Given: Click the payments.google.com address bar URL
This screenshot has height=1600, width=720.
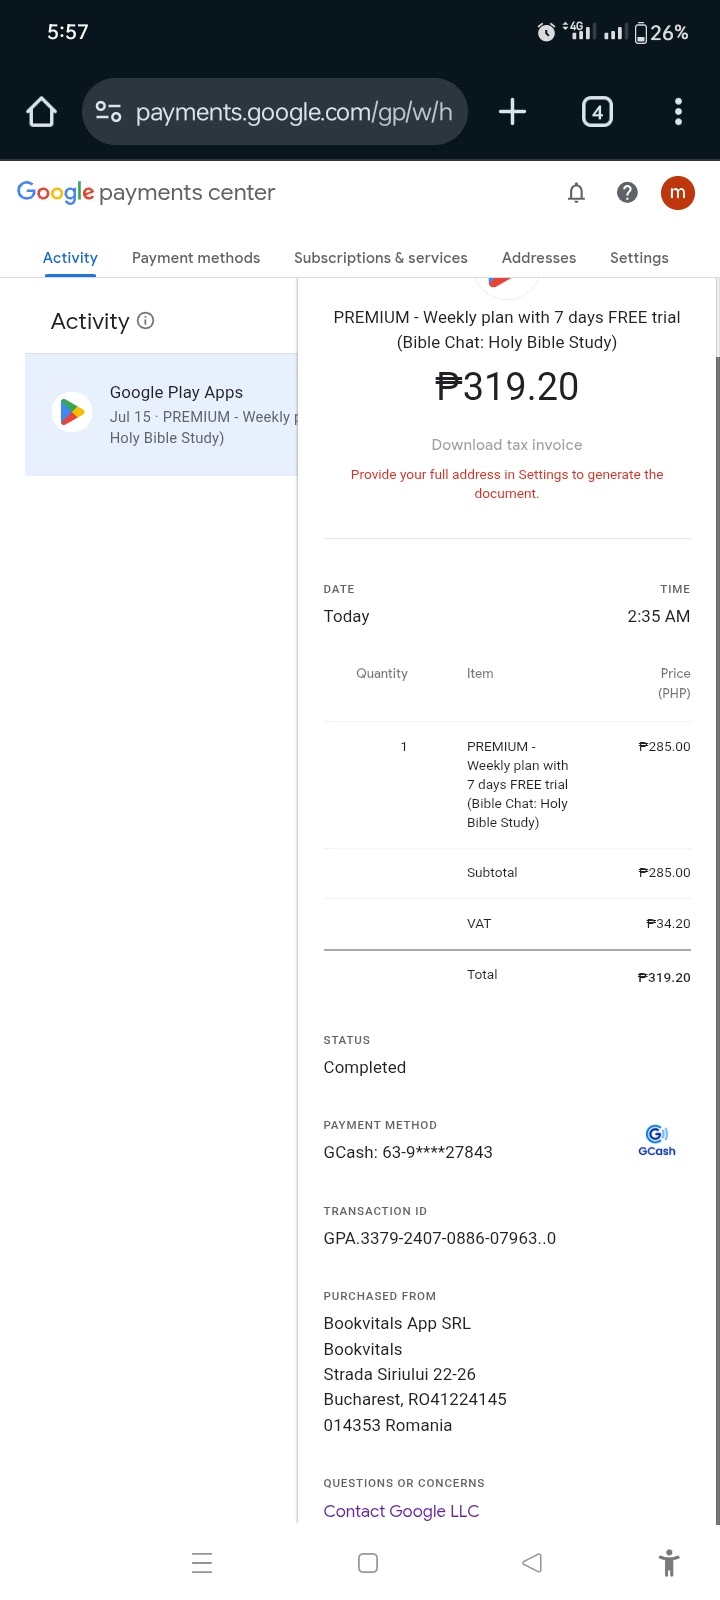Looking at the screenshot, I should pos(294,112).
